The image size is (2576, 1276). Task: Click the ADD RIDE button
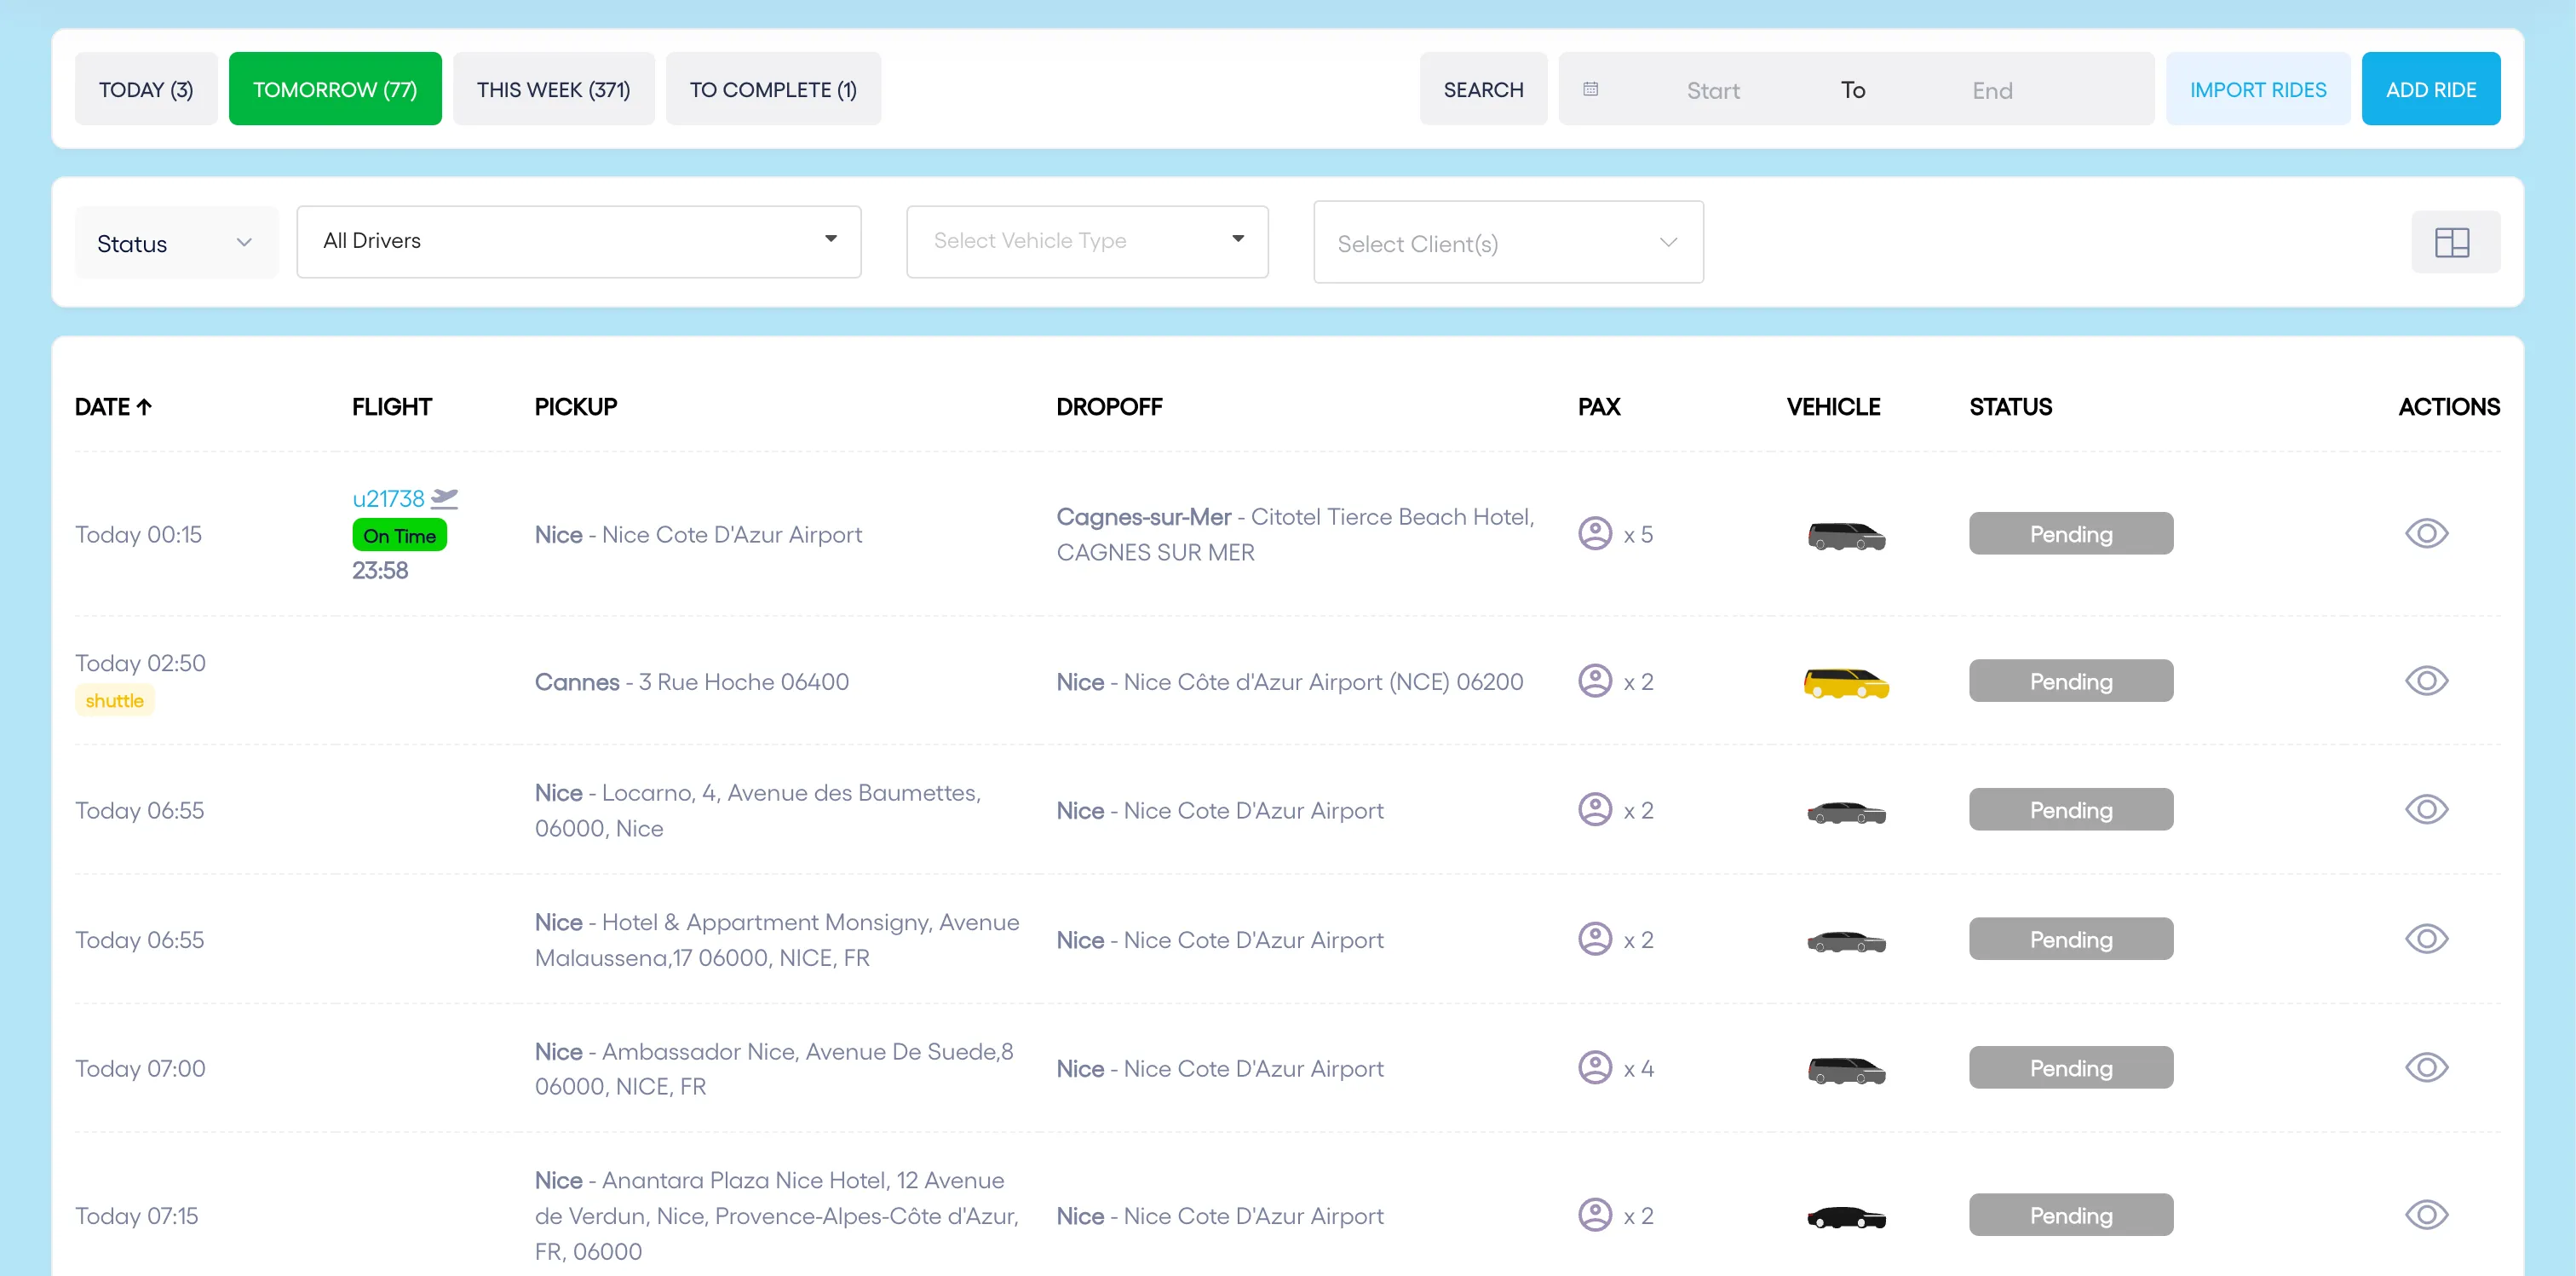pyautogui.click(x=2431, y=89)
